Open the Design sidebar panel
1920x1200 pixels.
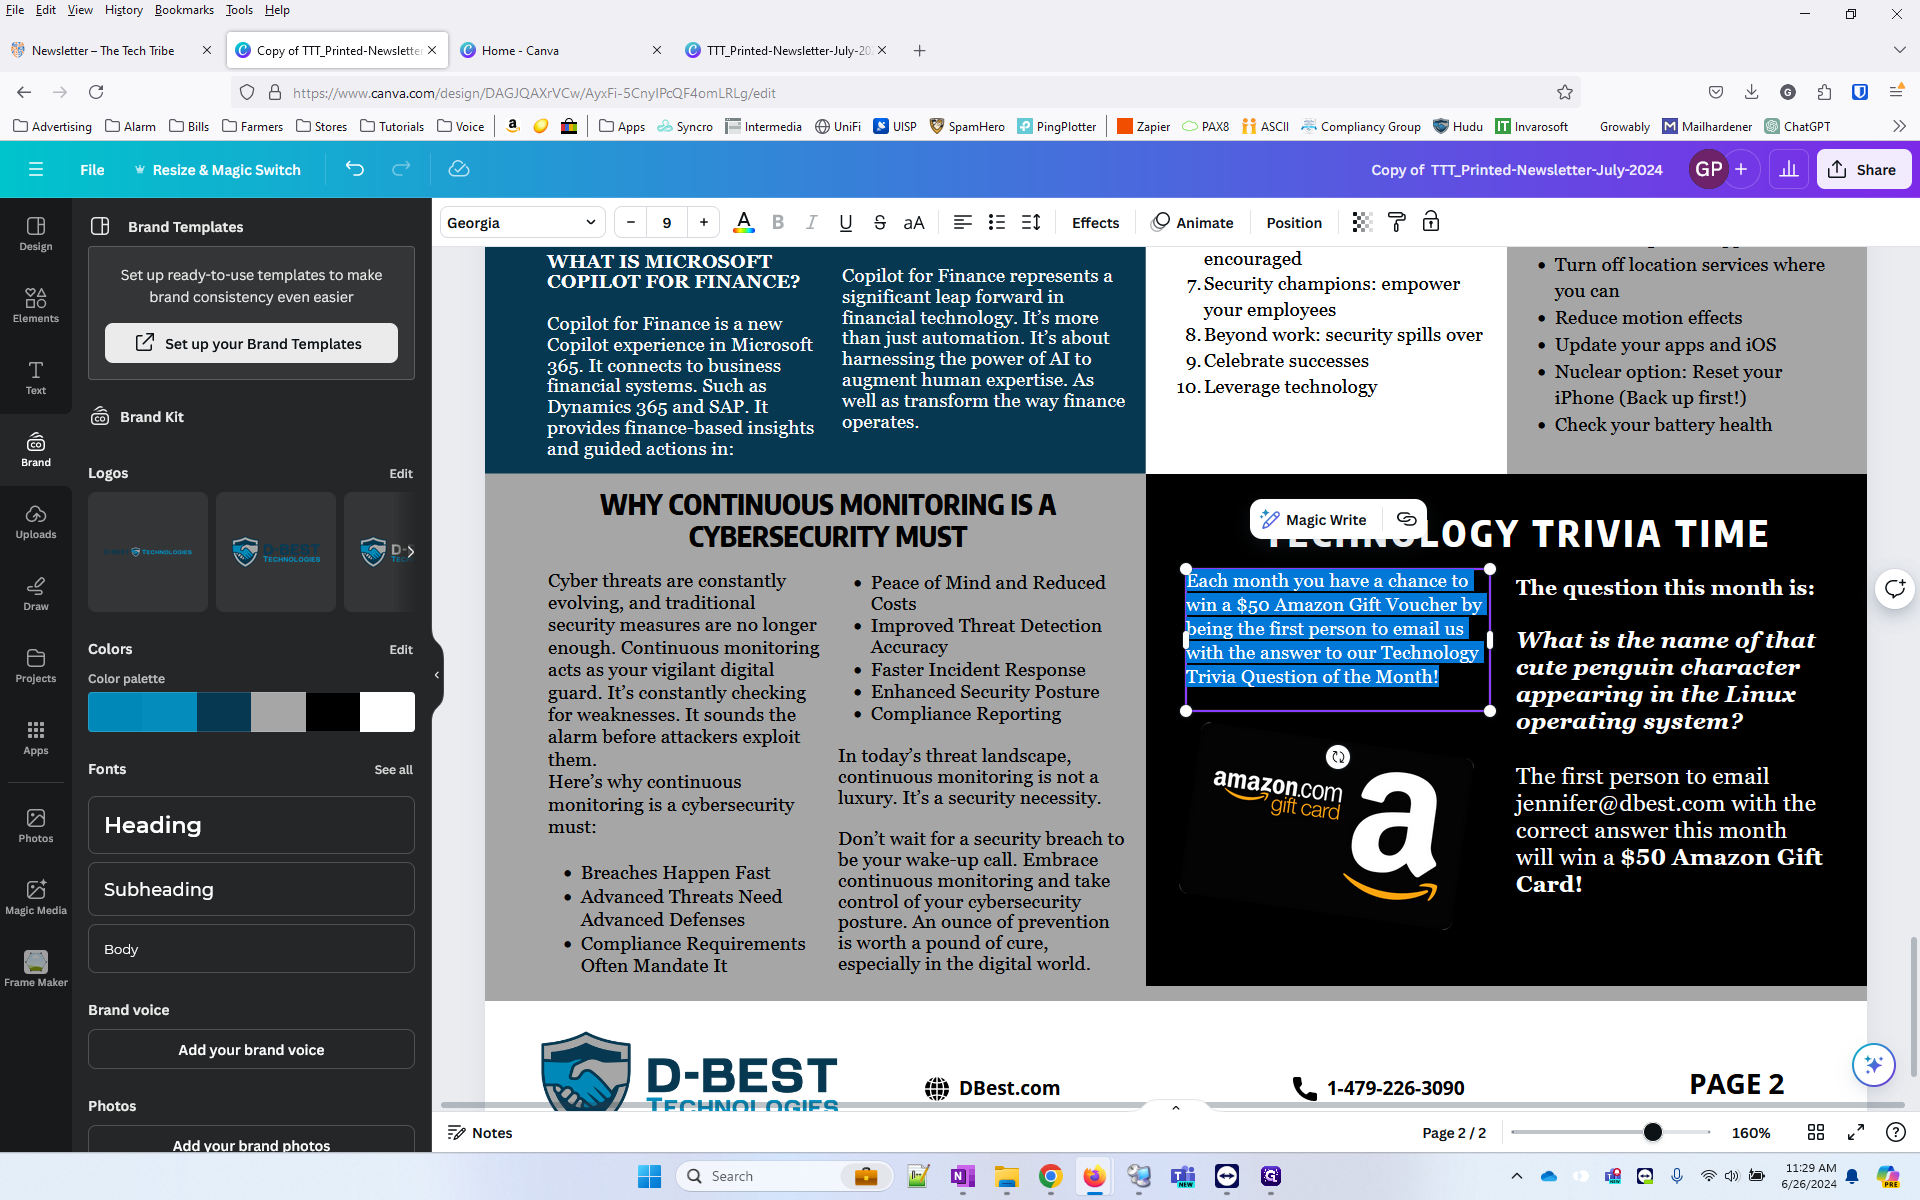(x=36, y=234)
